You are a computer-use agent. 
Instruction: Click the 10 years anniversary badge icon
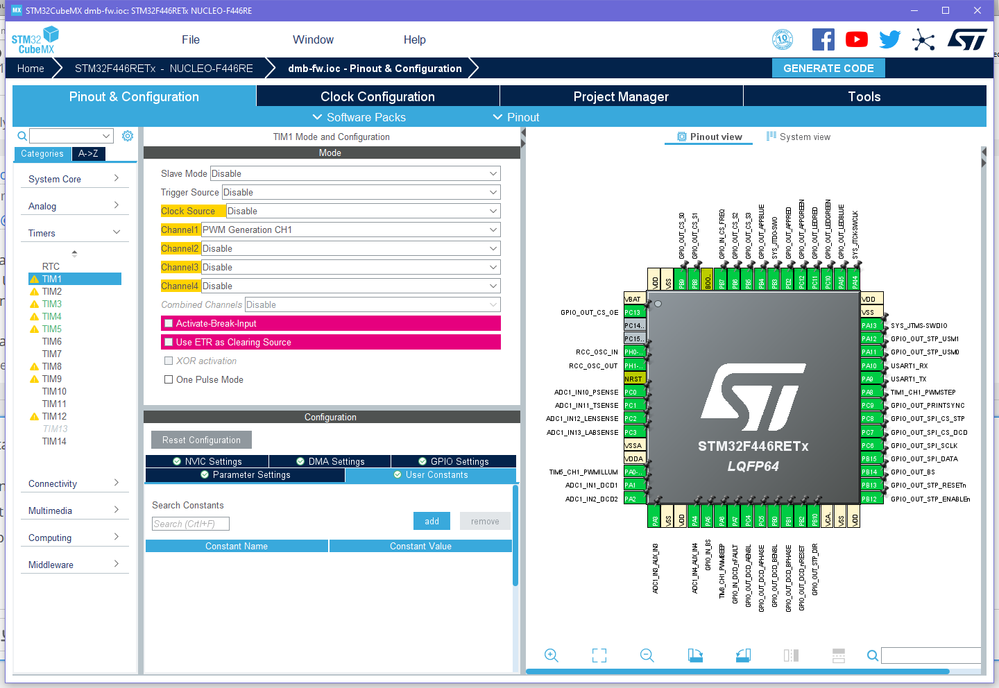(782, 39)
